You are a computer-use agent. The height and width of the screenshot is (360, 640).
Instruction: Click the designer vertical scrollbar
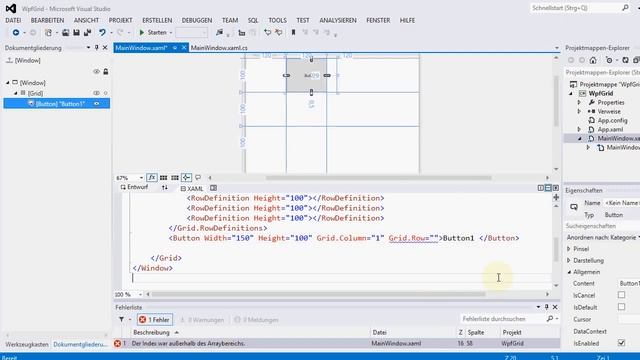[x=556, y=101]
